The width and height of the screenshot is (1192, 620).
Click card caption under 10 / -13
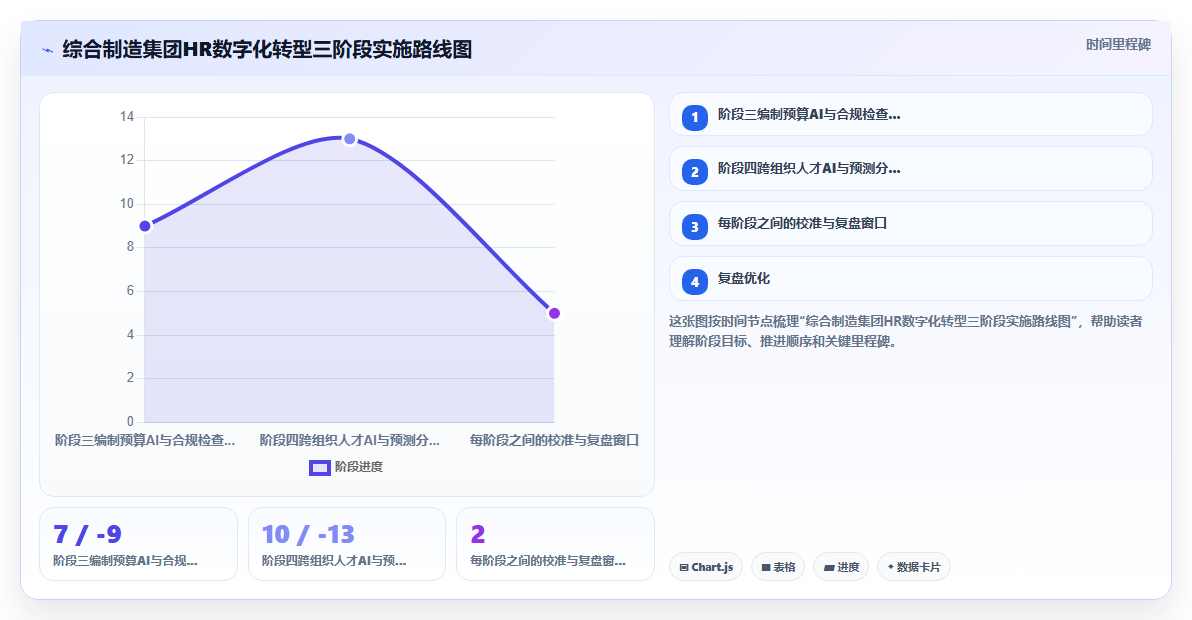tap(334, 561)
